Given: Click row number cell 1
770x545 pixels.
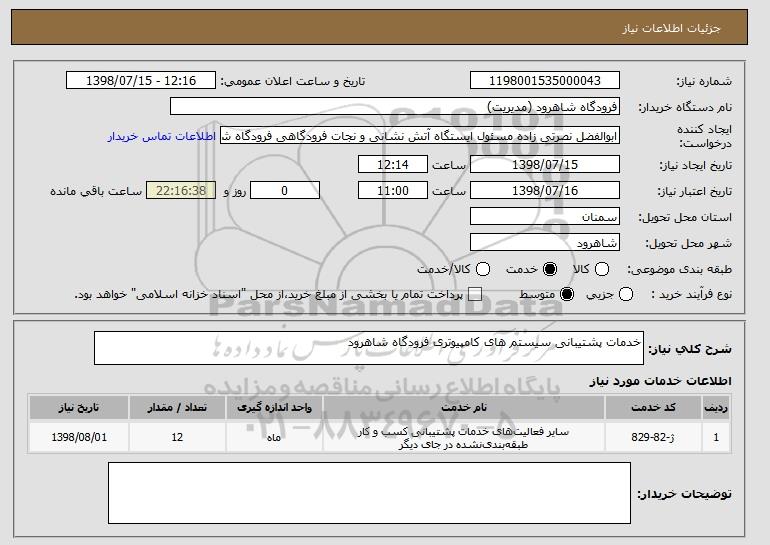Looking at the screenshot, I should [x=716, y=437].
